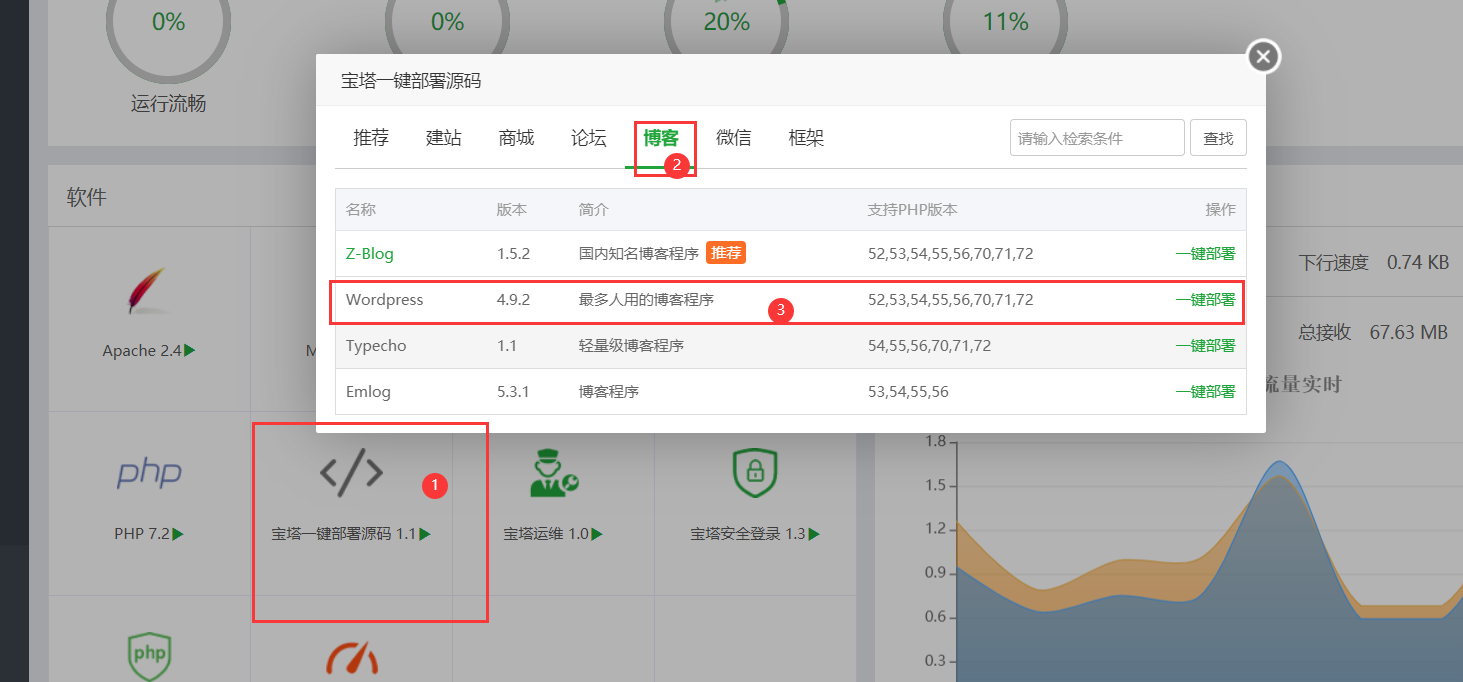The image size is (1463, 682).
Task: Click the 支持PHP版本 column header
Action: (913, 210)
